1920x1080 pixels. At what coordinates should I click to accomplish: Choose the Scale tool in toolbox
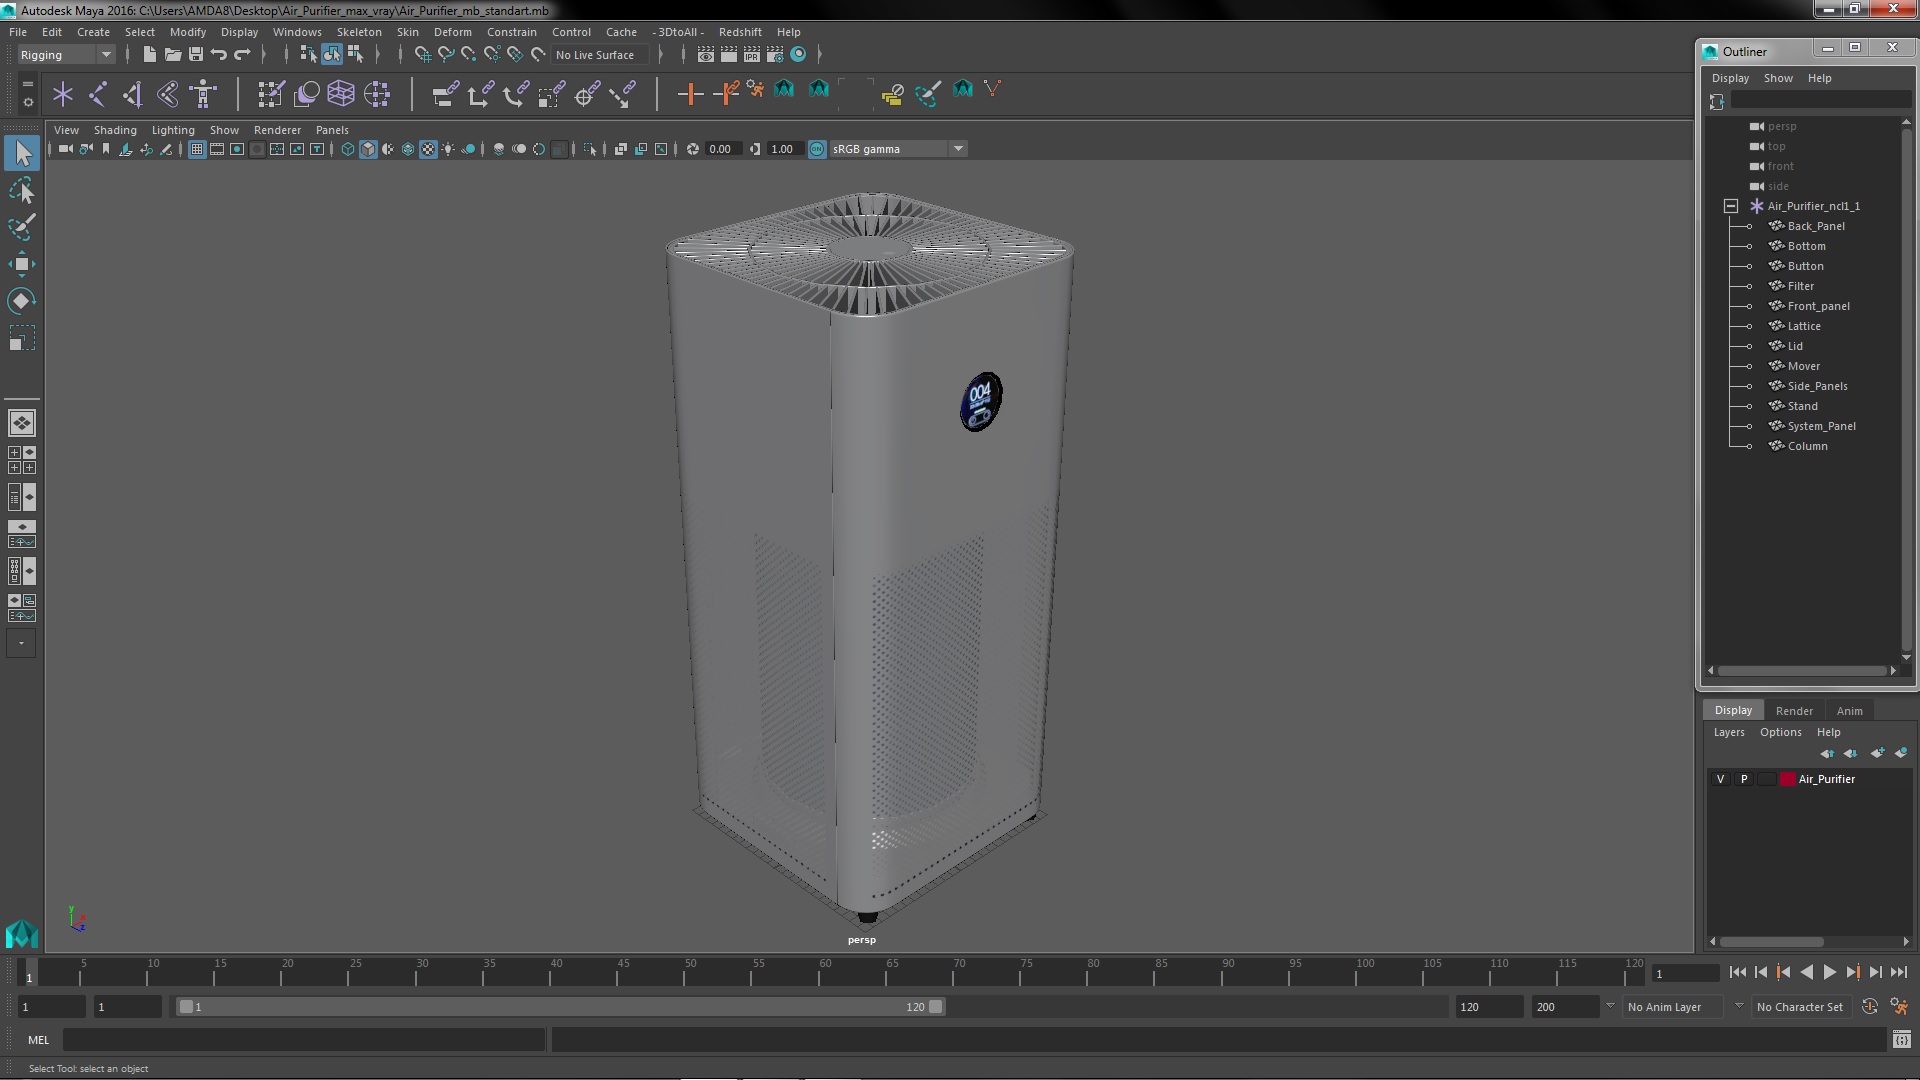[22, 338]
